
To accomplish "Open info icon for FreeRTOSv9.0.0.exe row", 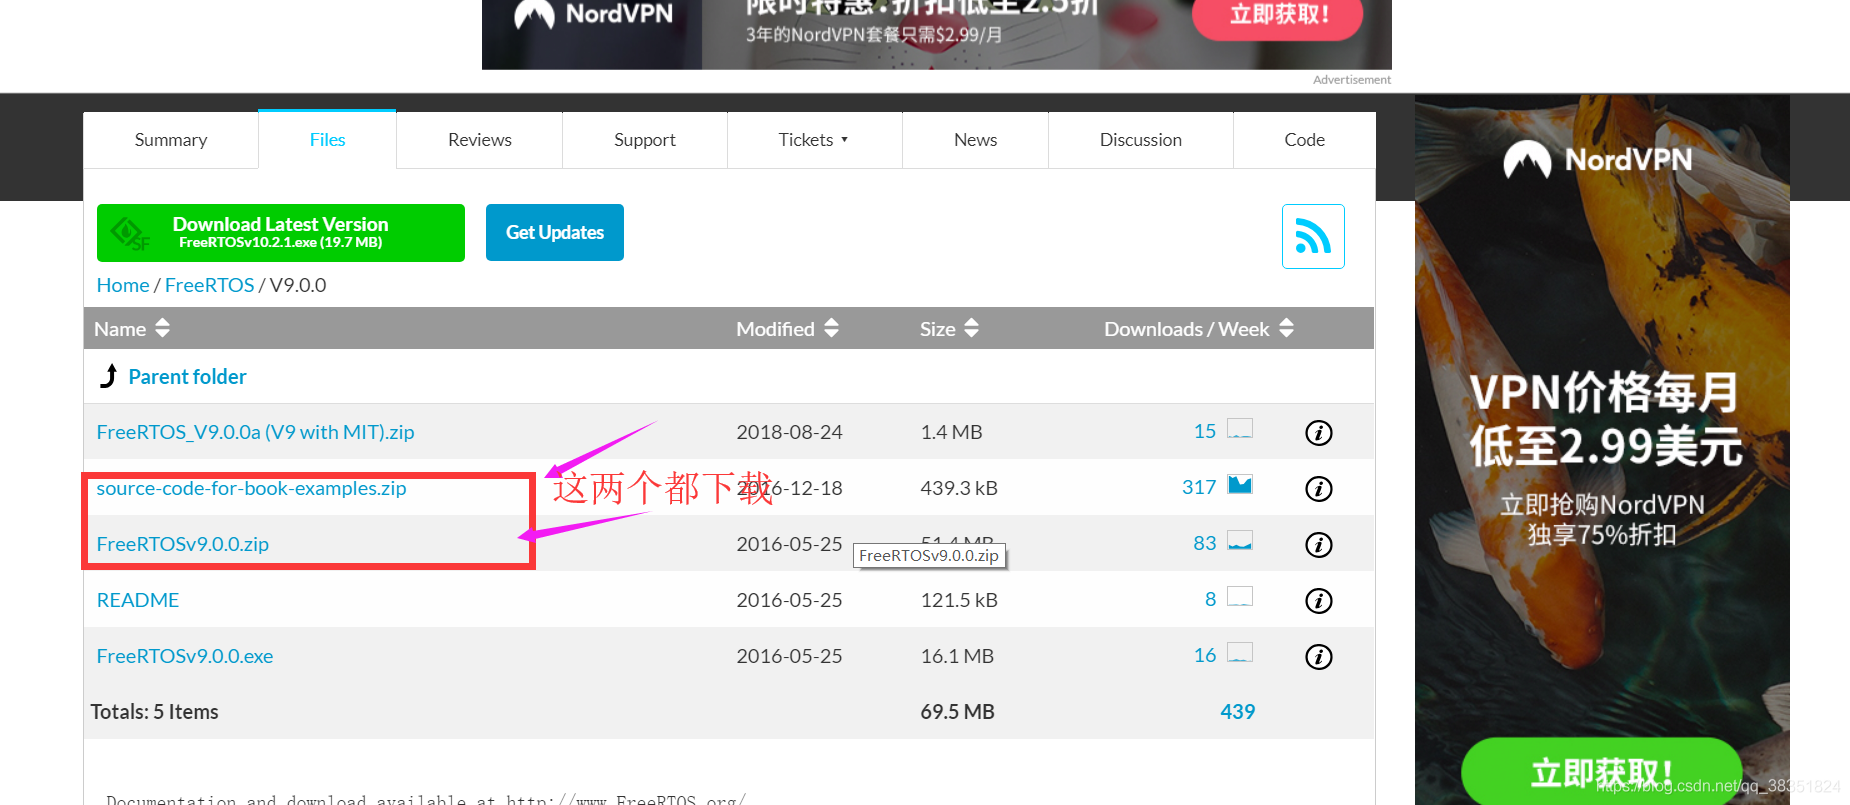I will click(1319, 657).
